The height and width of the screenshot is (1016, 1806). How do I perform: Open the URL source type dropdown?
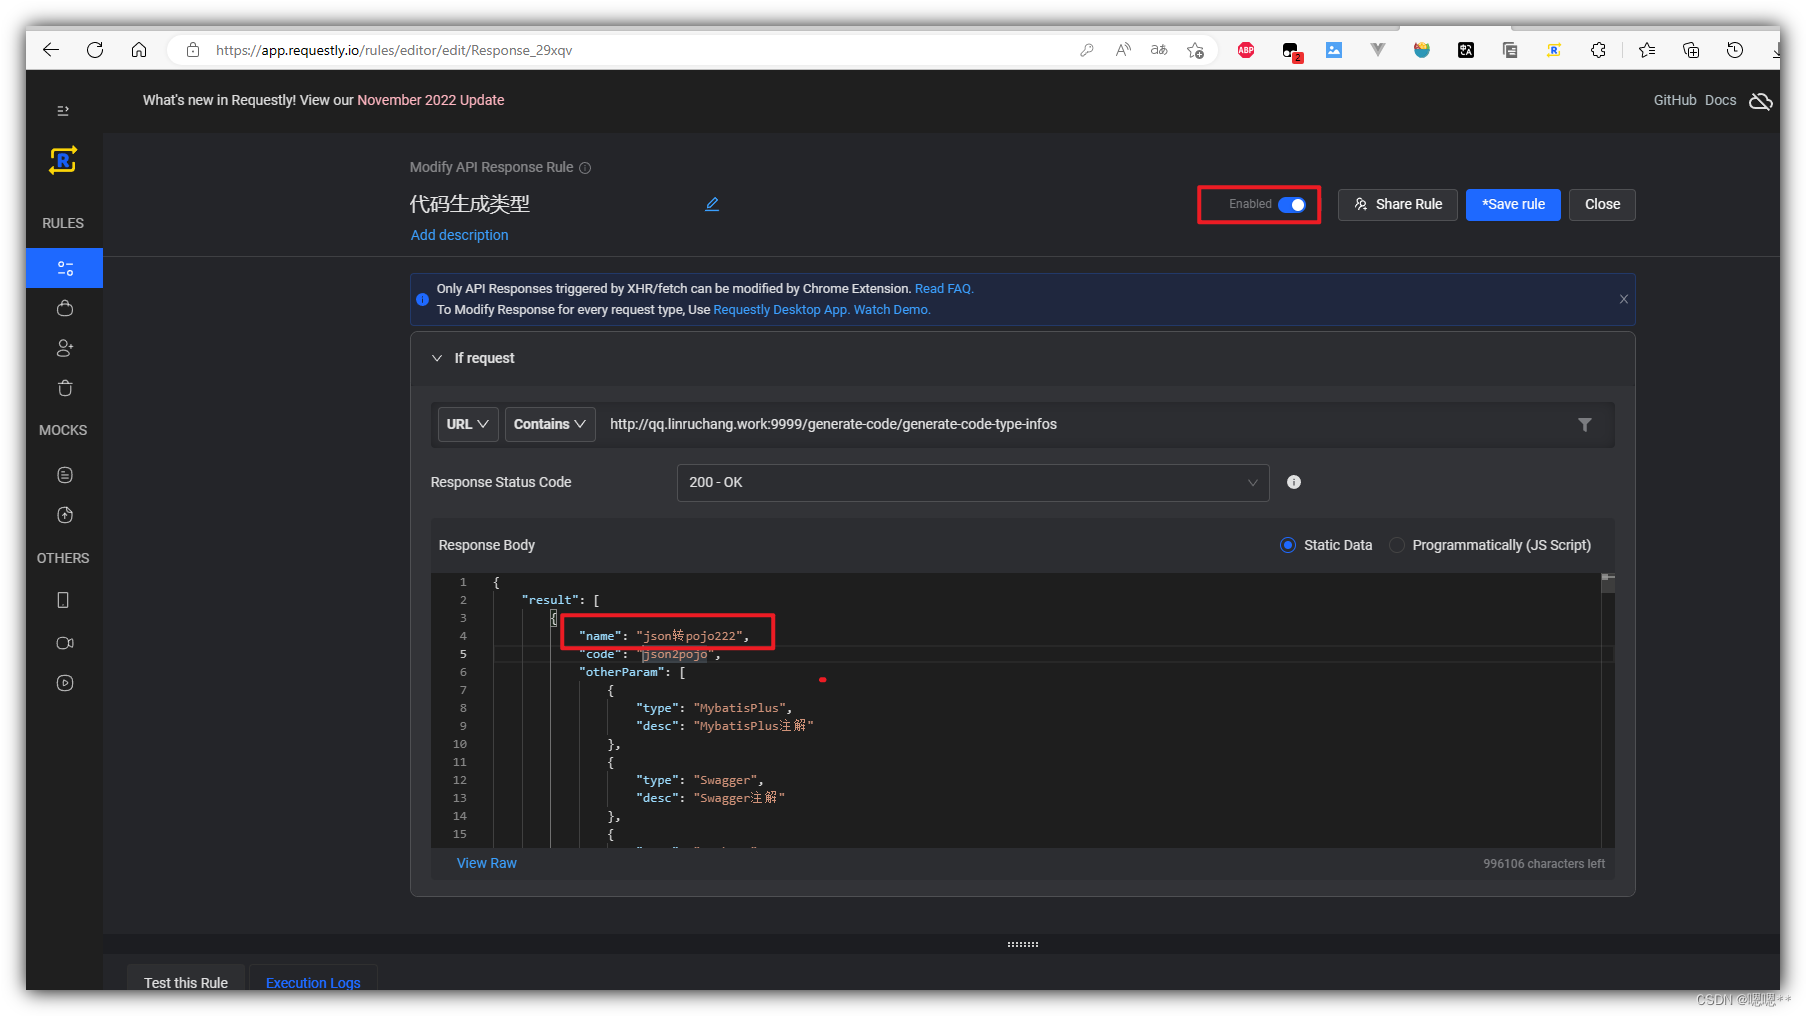click(x=468, y=424)
